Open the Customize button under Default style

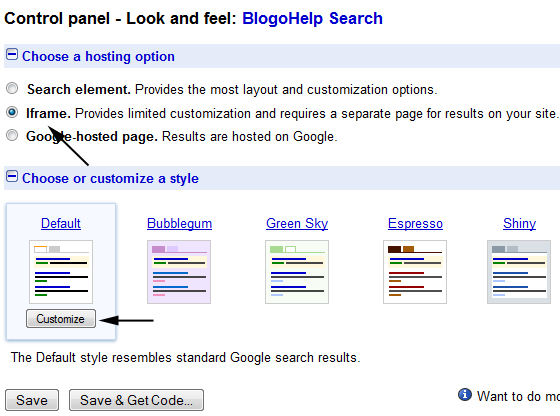pos(61,319)
